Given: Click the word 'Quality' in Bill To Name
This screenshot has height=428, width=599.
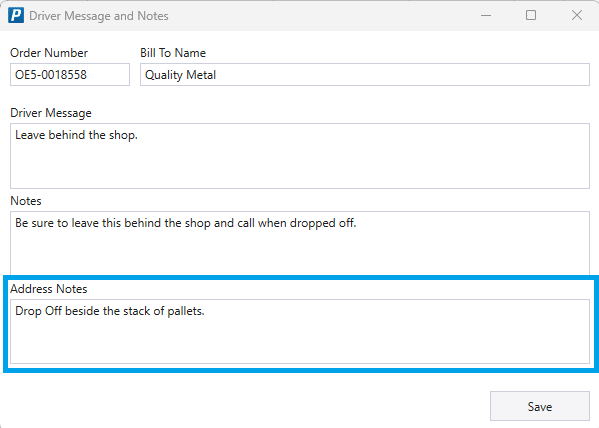Looking at the screenshot, I should pyautogui.click(x=164, y=75).
